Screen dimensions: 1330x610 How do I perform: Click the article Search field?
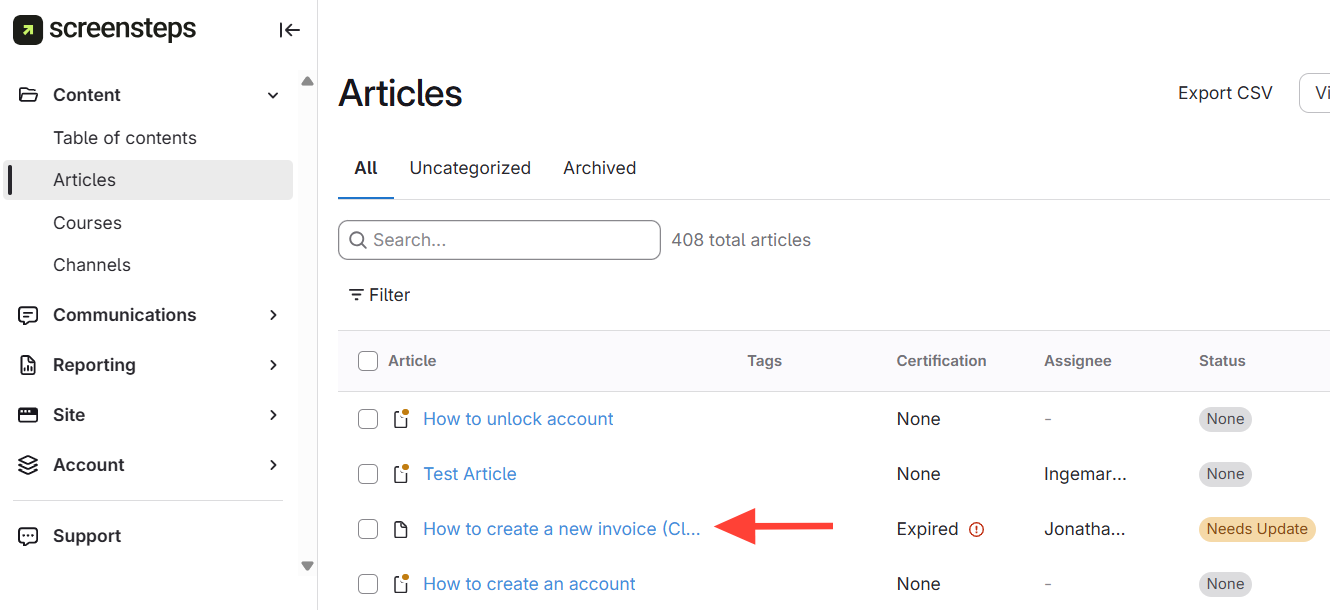point(510,240)
